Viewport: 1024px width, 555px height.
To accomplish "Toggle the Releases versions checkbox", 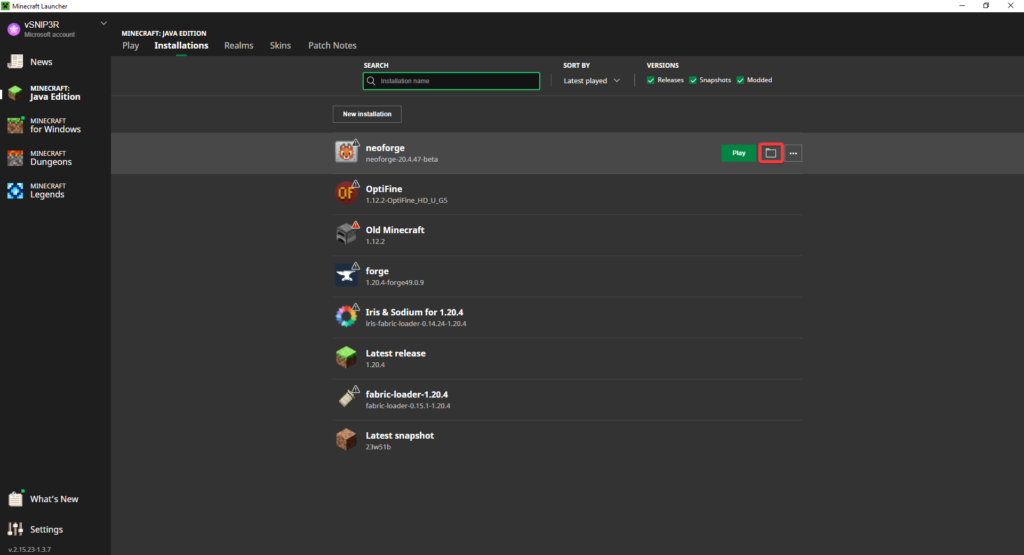I will click(651, 80).
